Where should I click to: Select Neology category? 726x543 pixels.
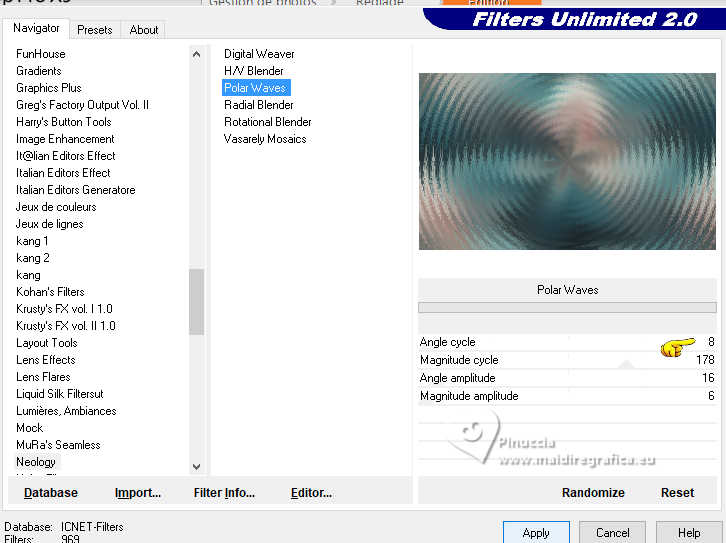[36, 462]
